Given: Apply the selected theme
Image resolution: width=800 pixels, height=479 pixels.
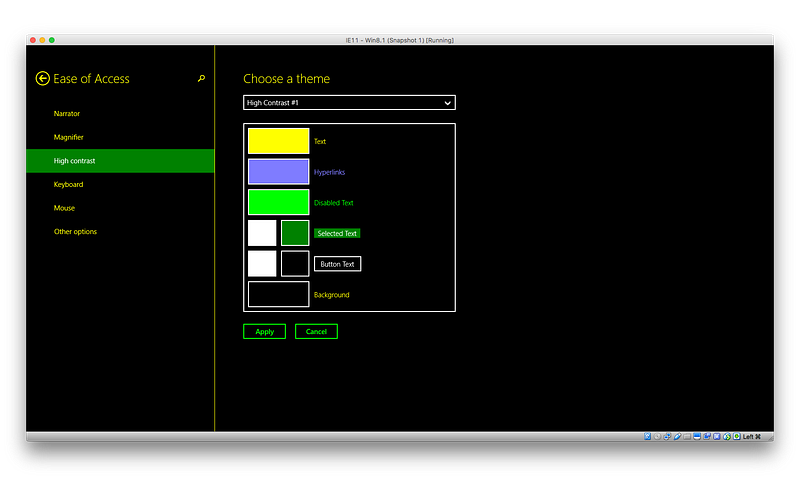Looking at the screenshot, I should click(264, 332).
